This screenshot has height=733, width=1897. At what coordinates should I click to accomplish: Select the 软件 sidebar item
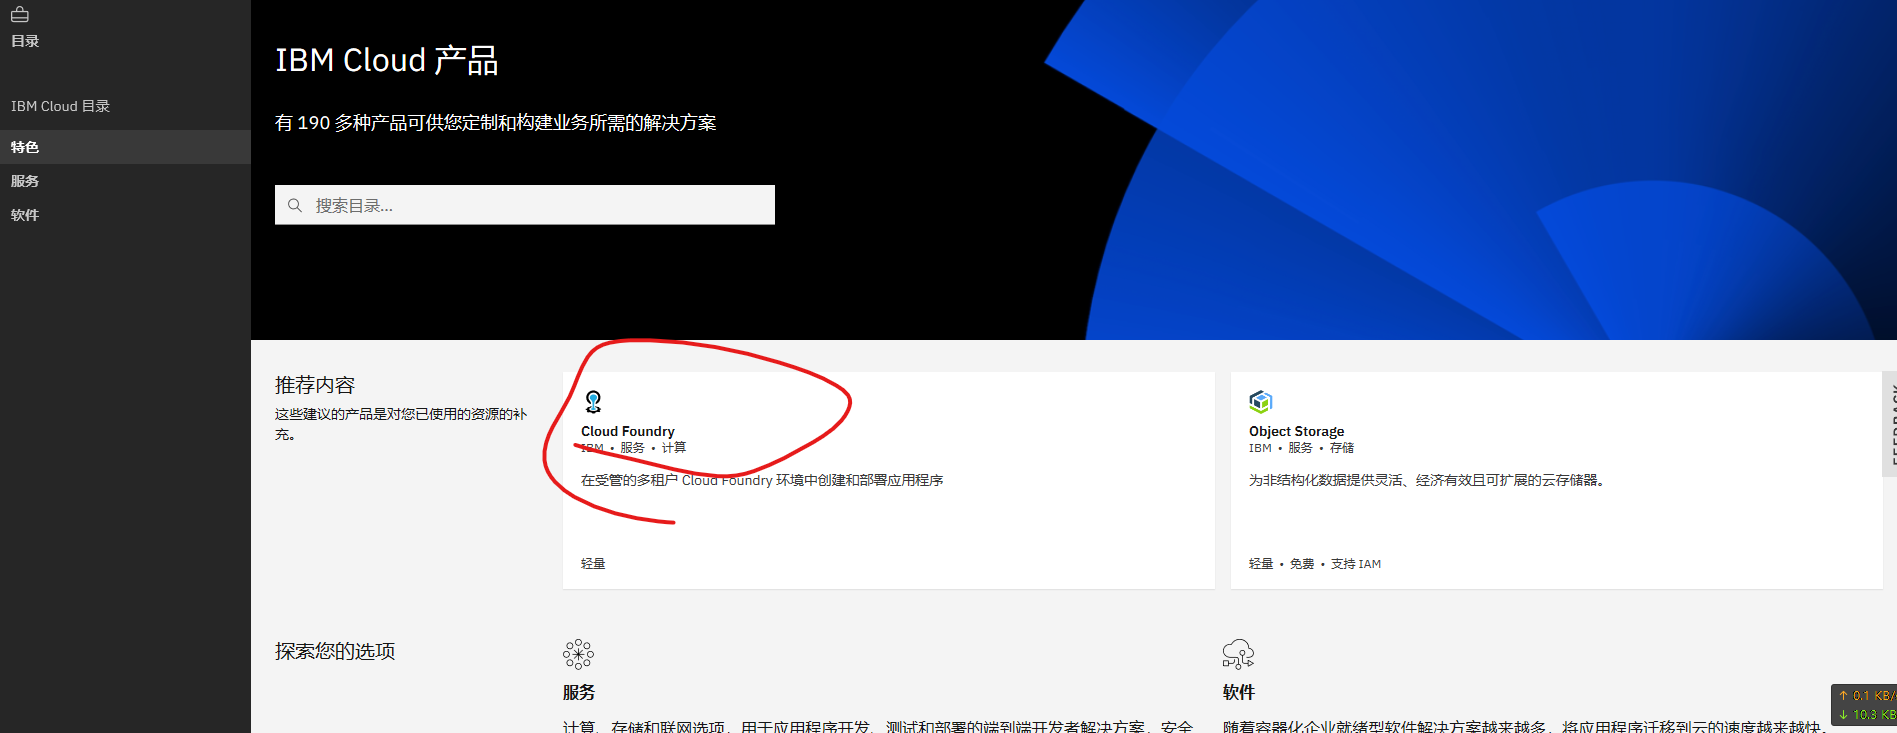(x=125, y=215)
